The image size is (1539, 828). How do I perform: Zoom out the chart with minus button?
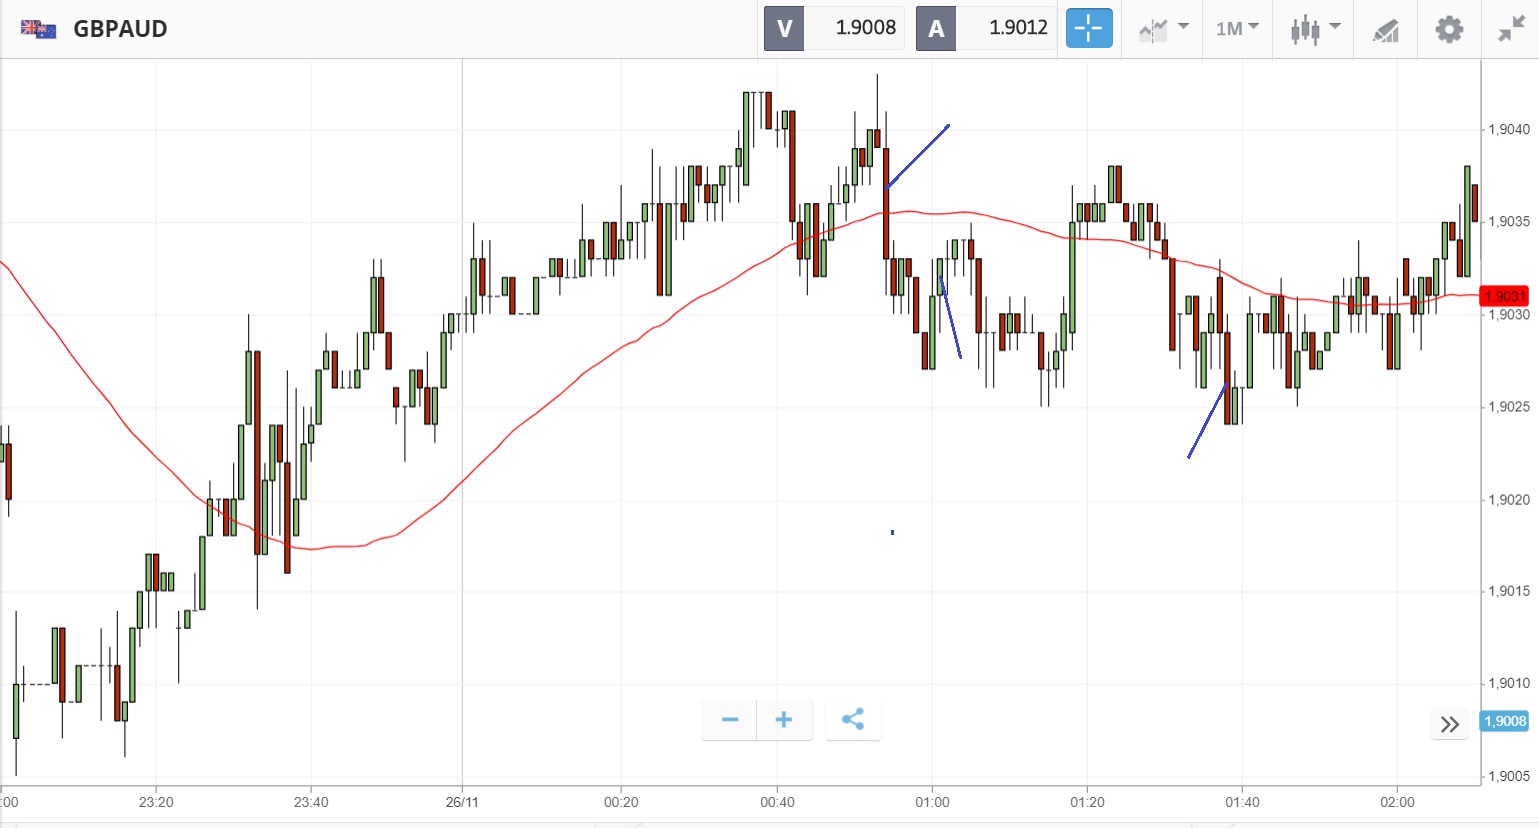tap(729, 720)
